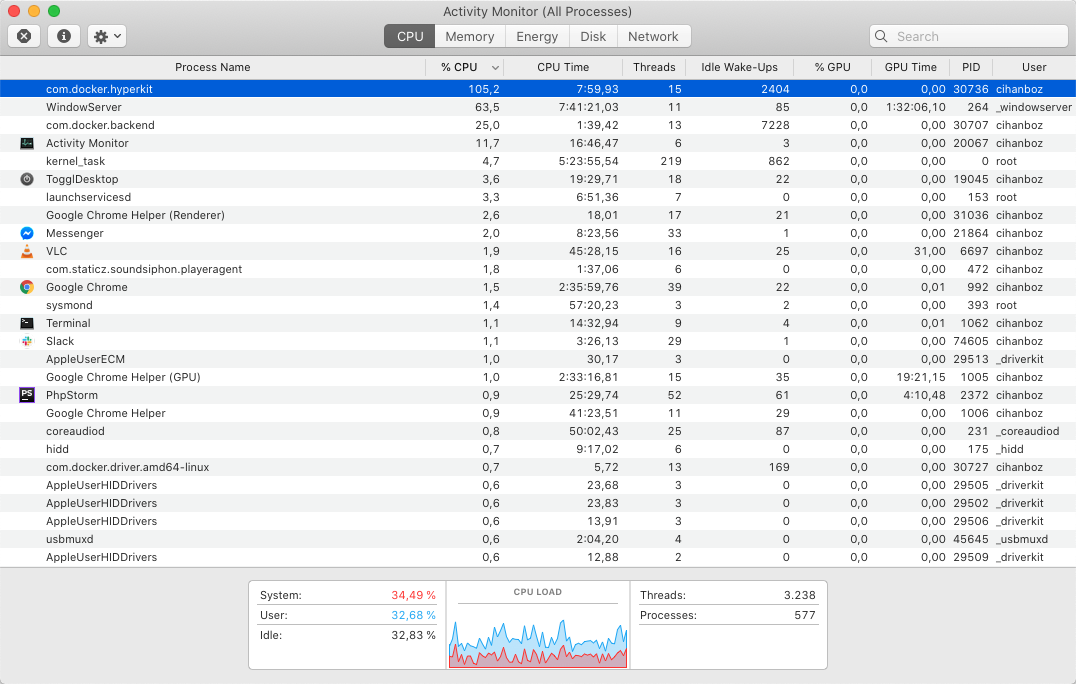Click the _windowserver user cell

click(x=1033, y=107)
